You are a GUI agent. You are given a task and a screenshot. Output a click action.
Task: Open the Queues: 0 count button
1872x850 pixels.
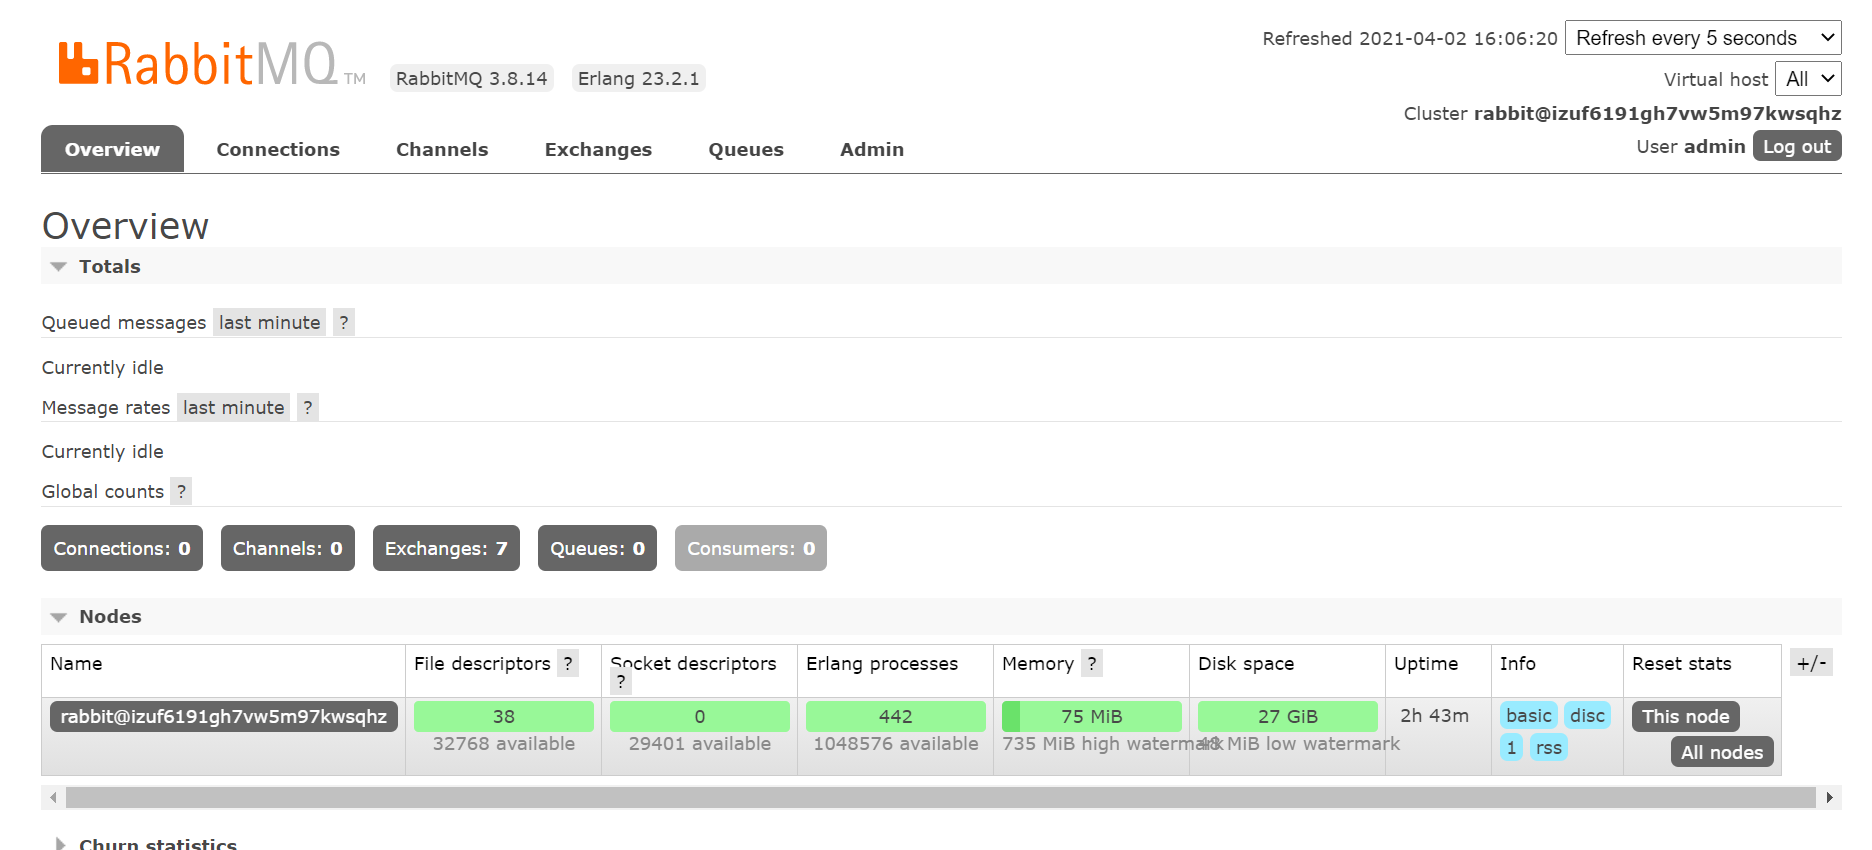point(597,548)
